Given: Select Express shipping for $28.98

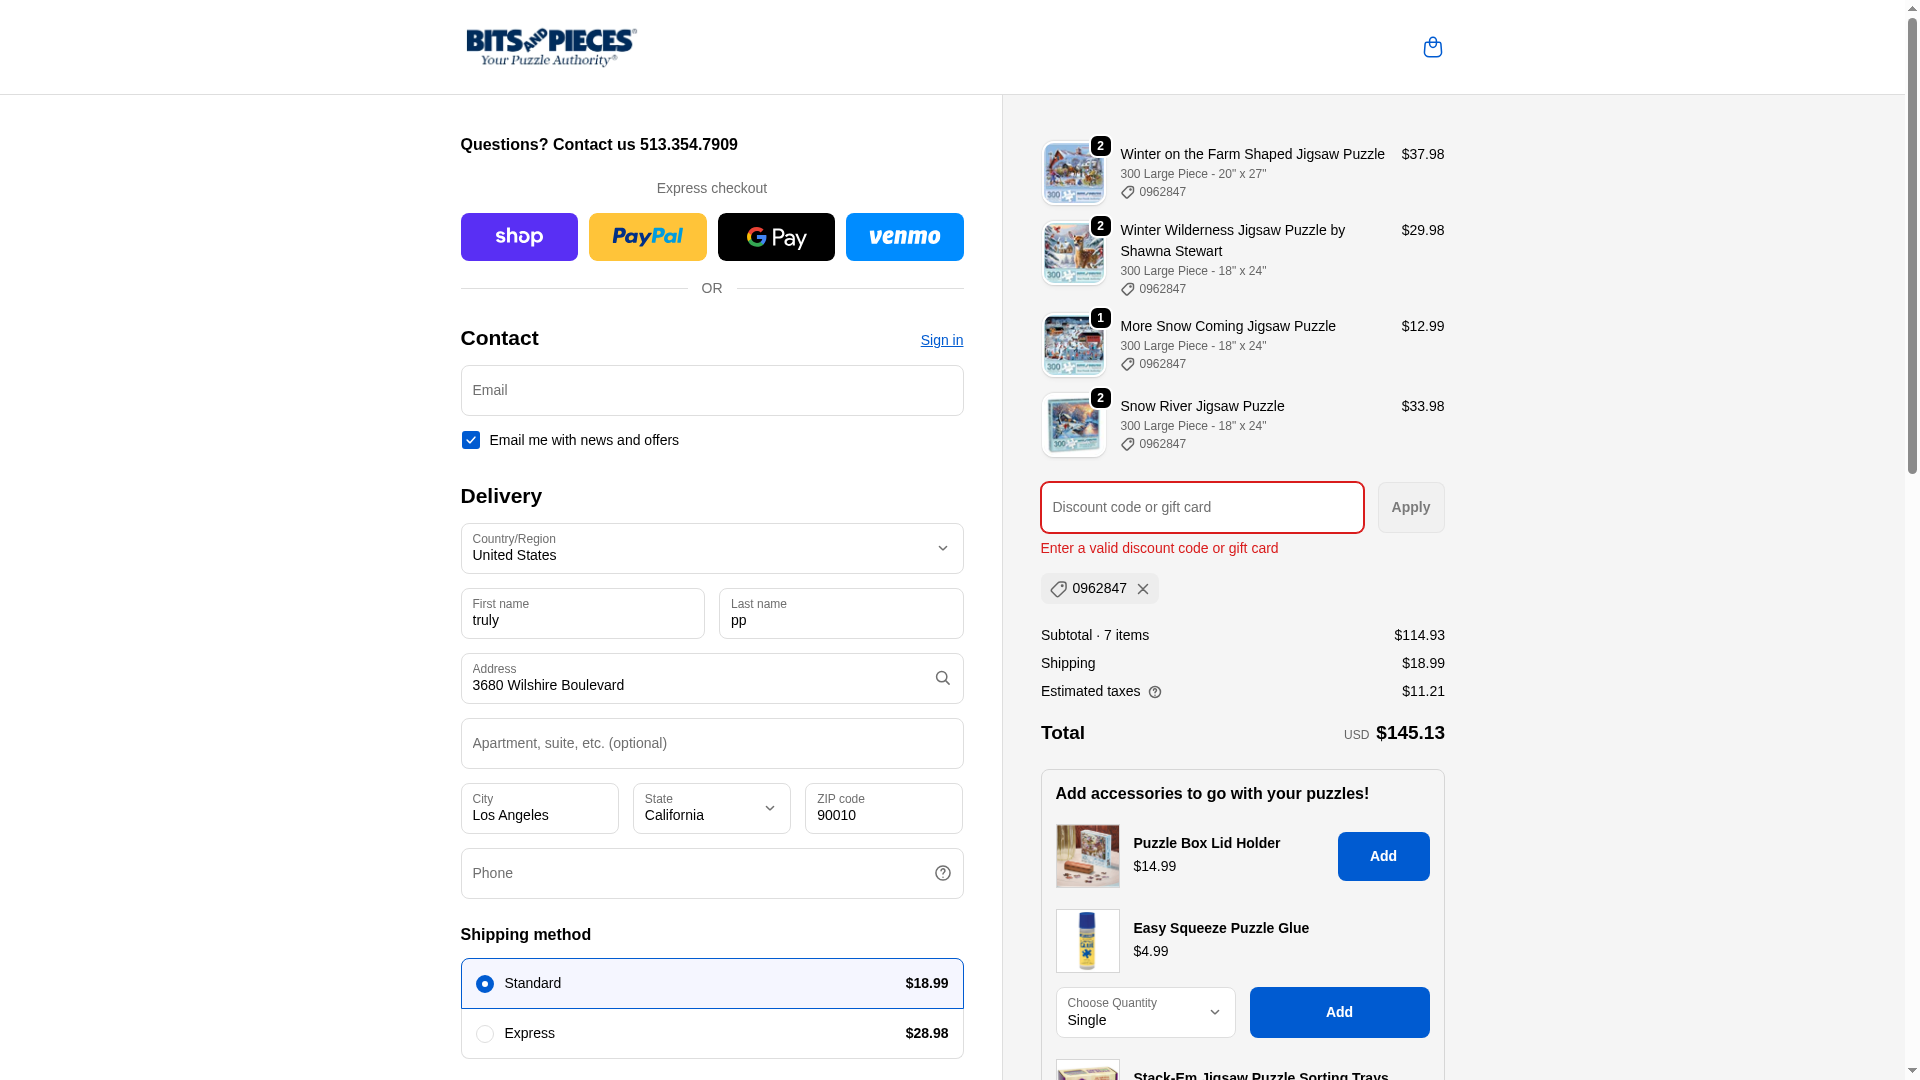Looking at the screenshot, I should (x=712, y=1033).
